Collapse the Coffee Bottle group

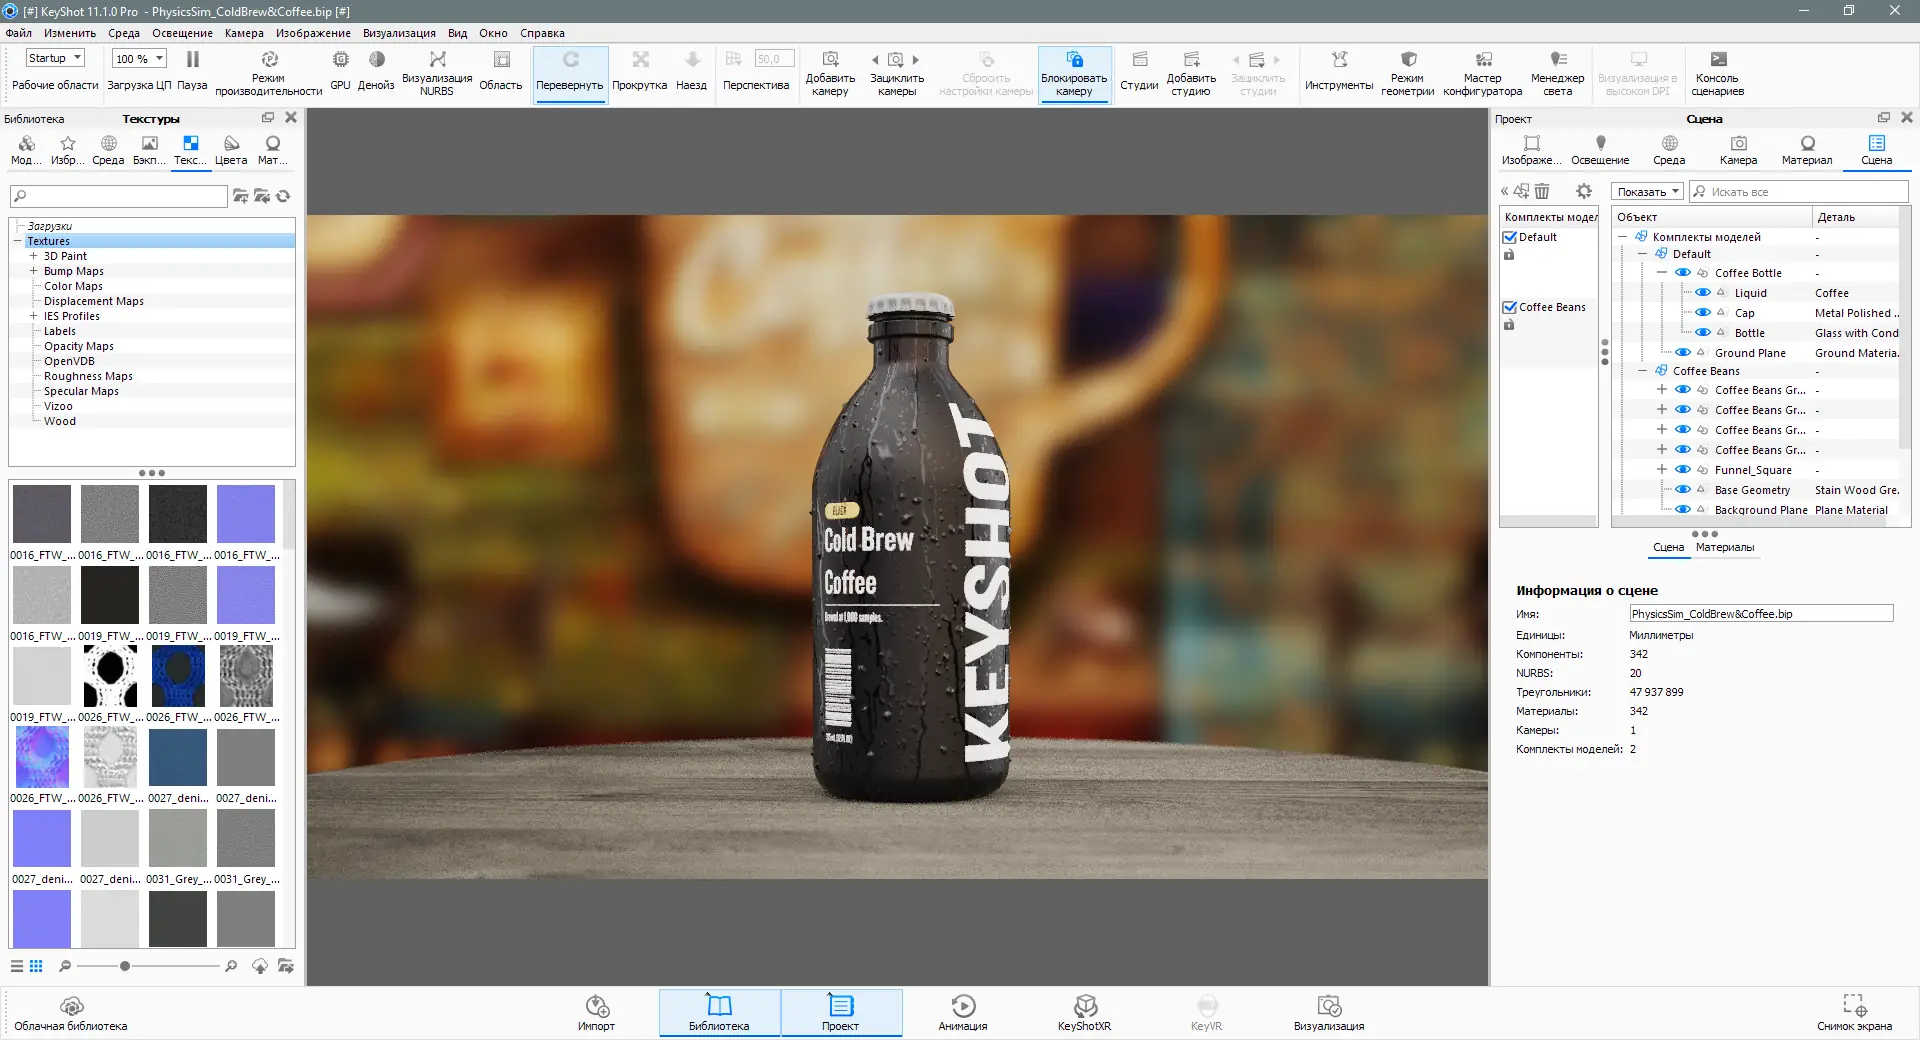[x=1662, y=273]
